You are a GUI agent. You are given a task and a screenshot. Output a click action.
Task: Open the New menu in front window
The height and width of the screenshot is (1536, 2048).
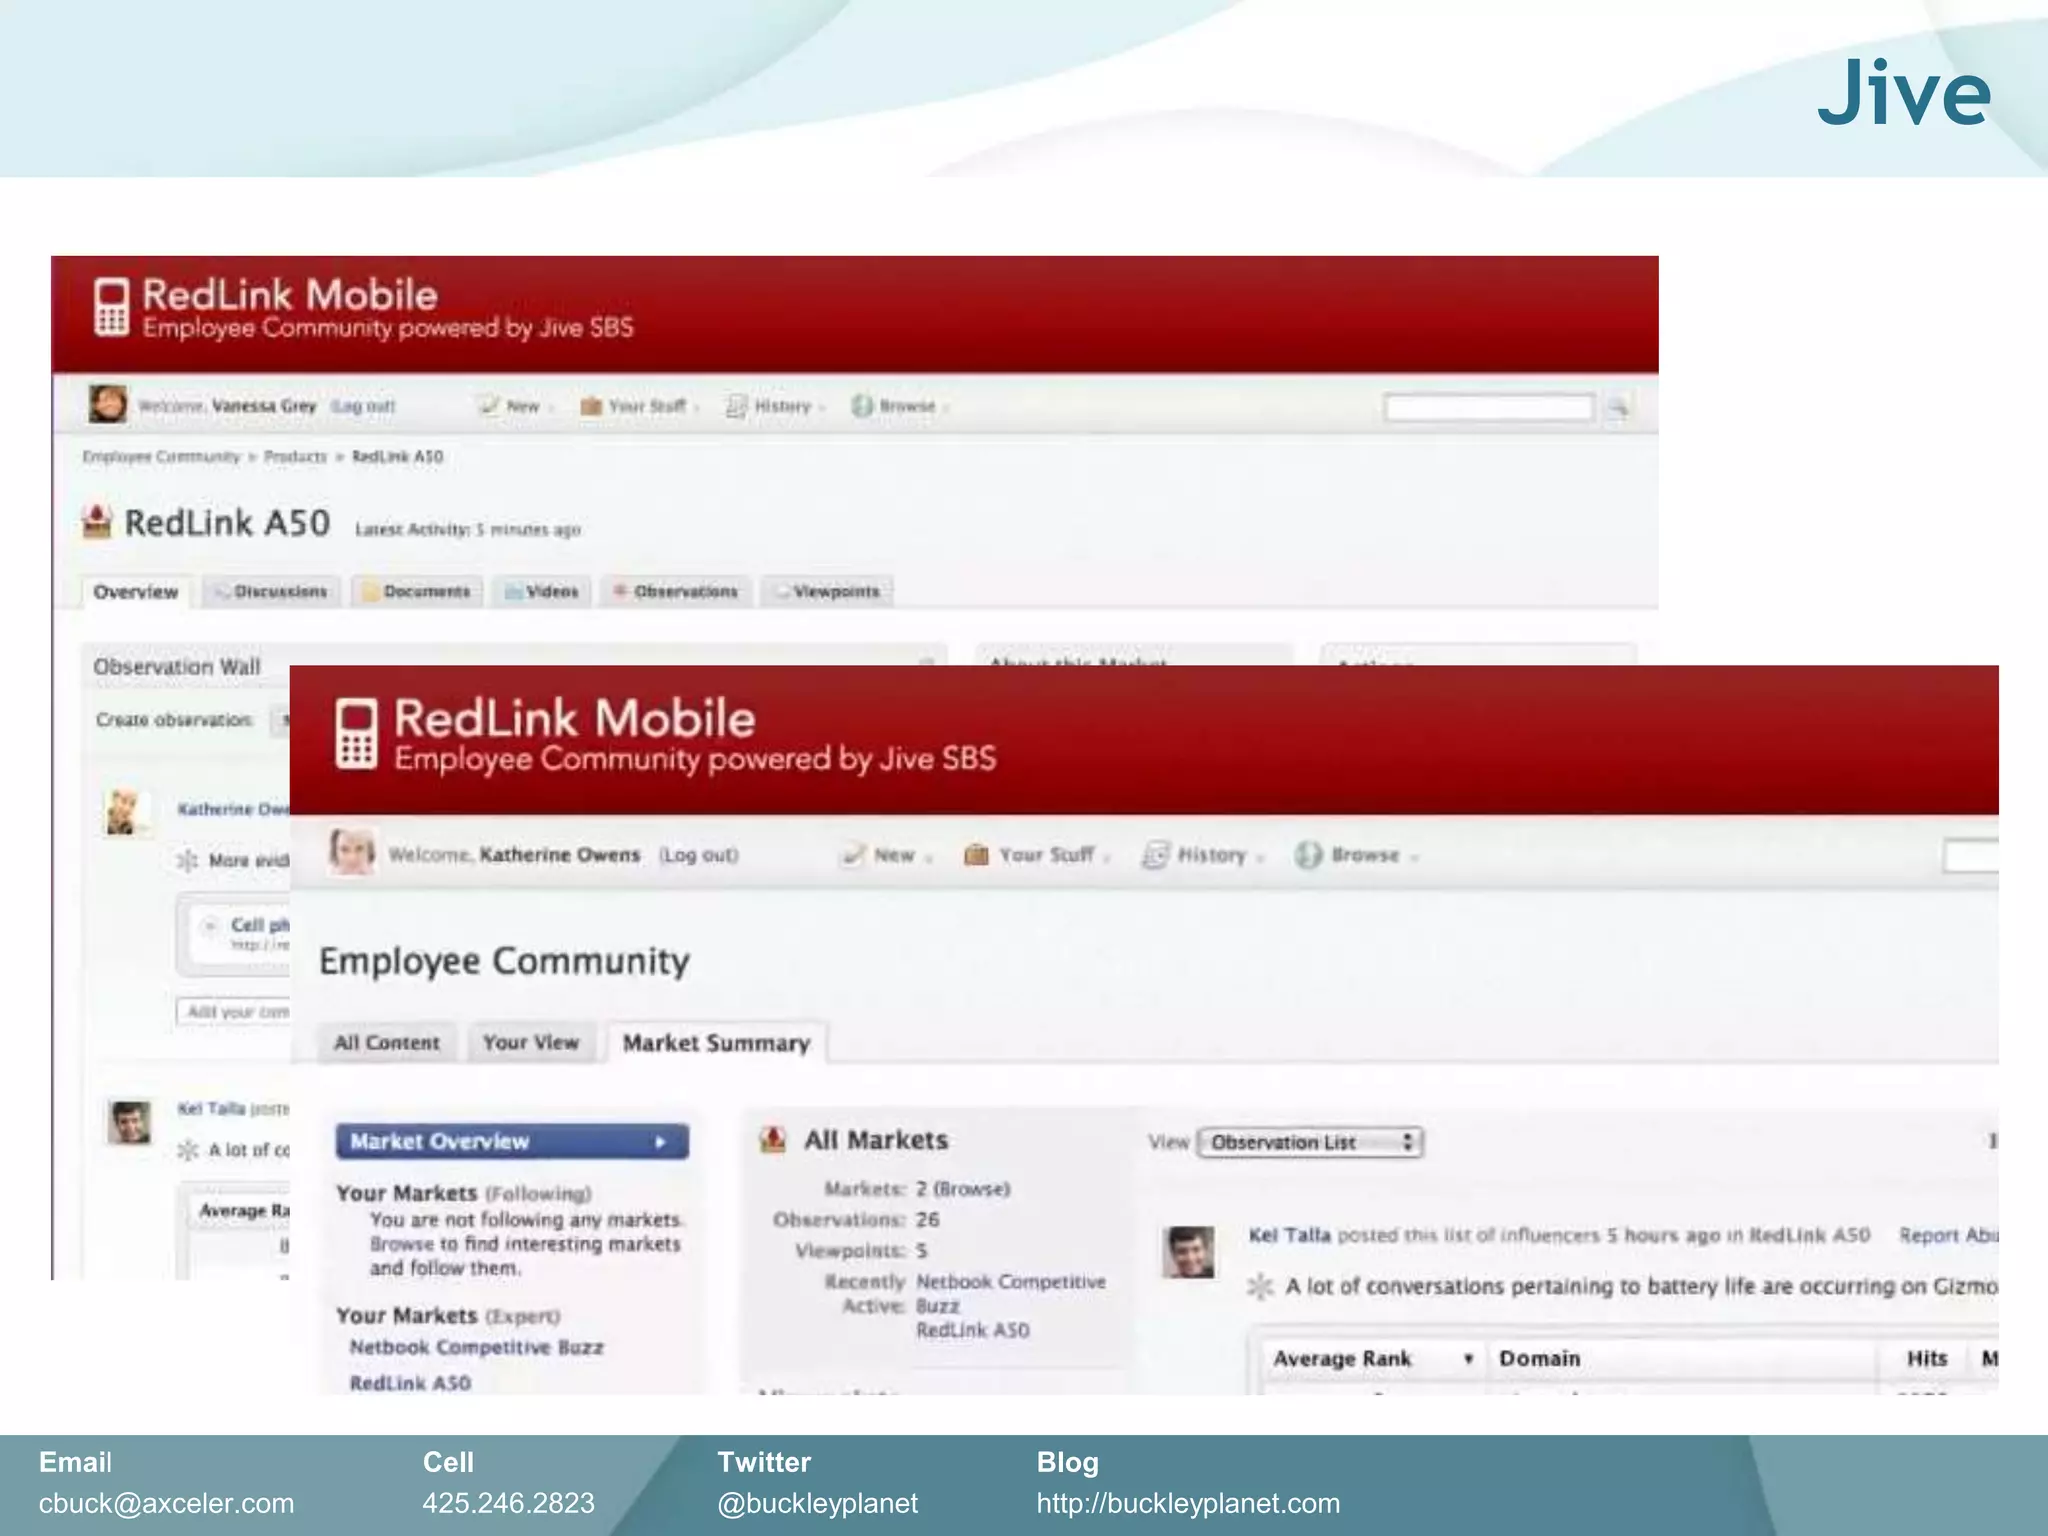click(888, 855)
